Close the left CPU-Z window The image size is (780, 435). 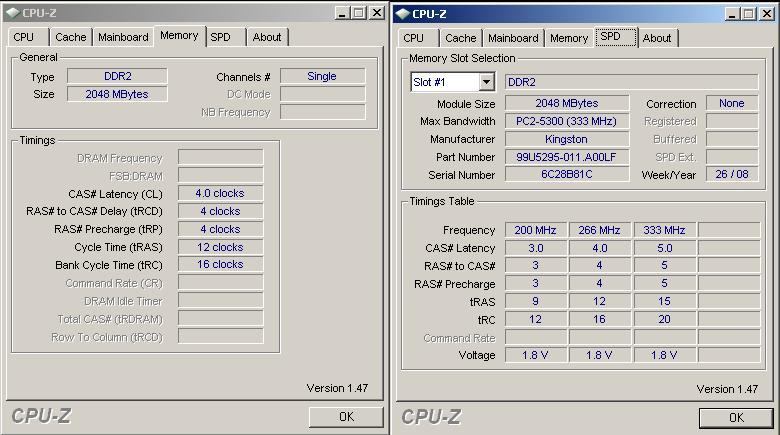pos(377,13)
